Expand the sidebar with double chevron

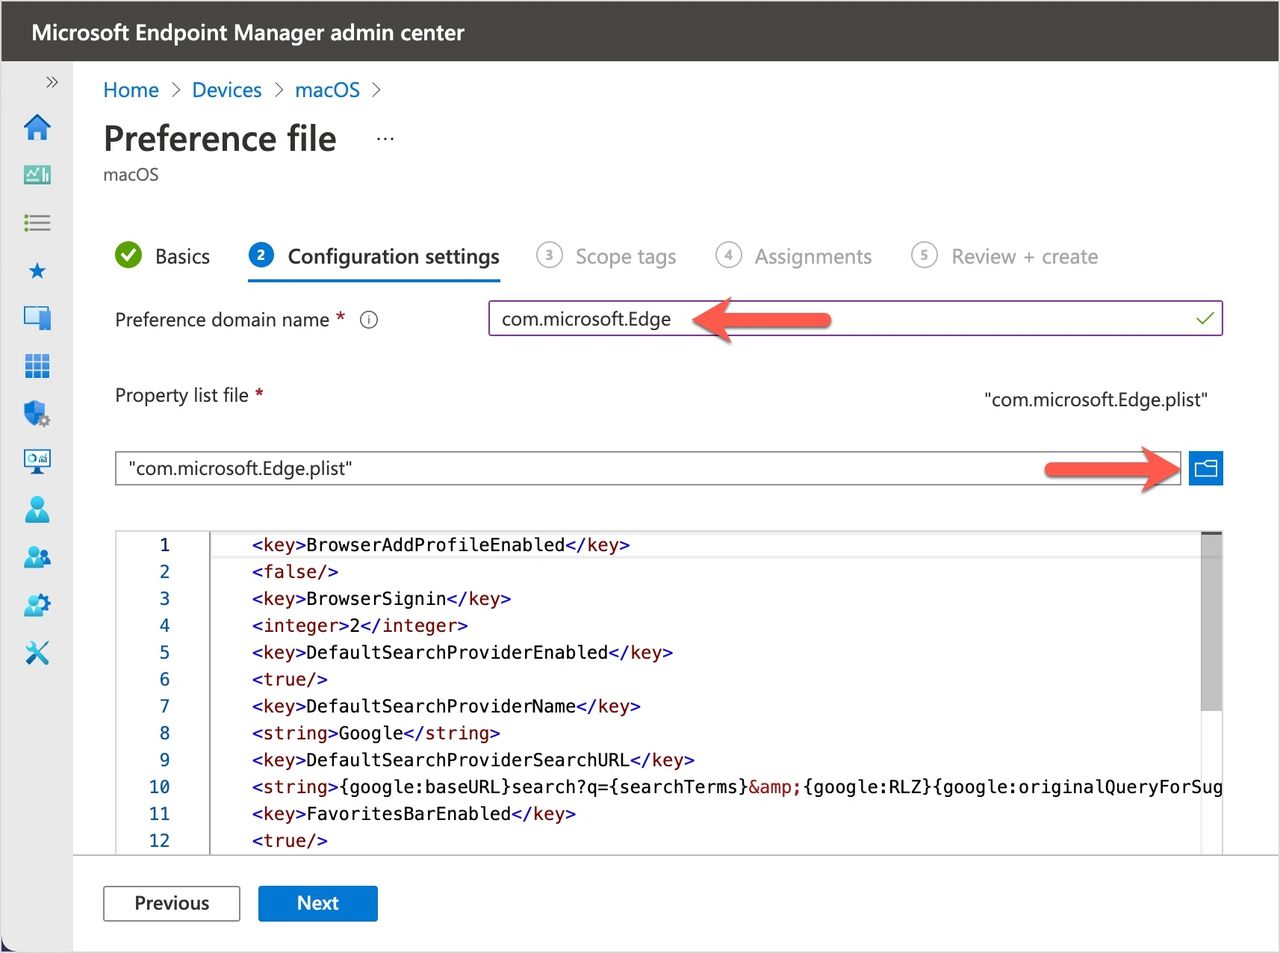52,82
